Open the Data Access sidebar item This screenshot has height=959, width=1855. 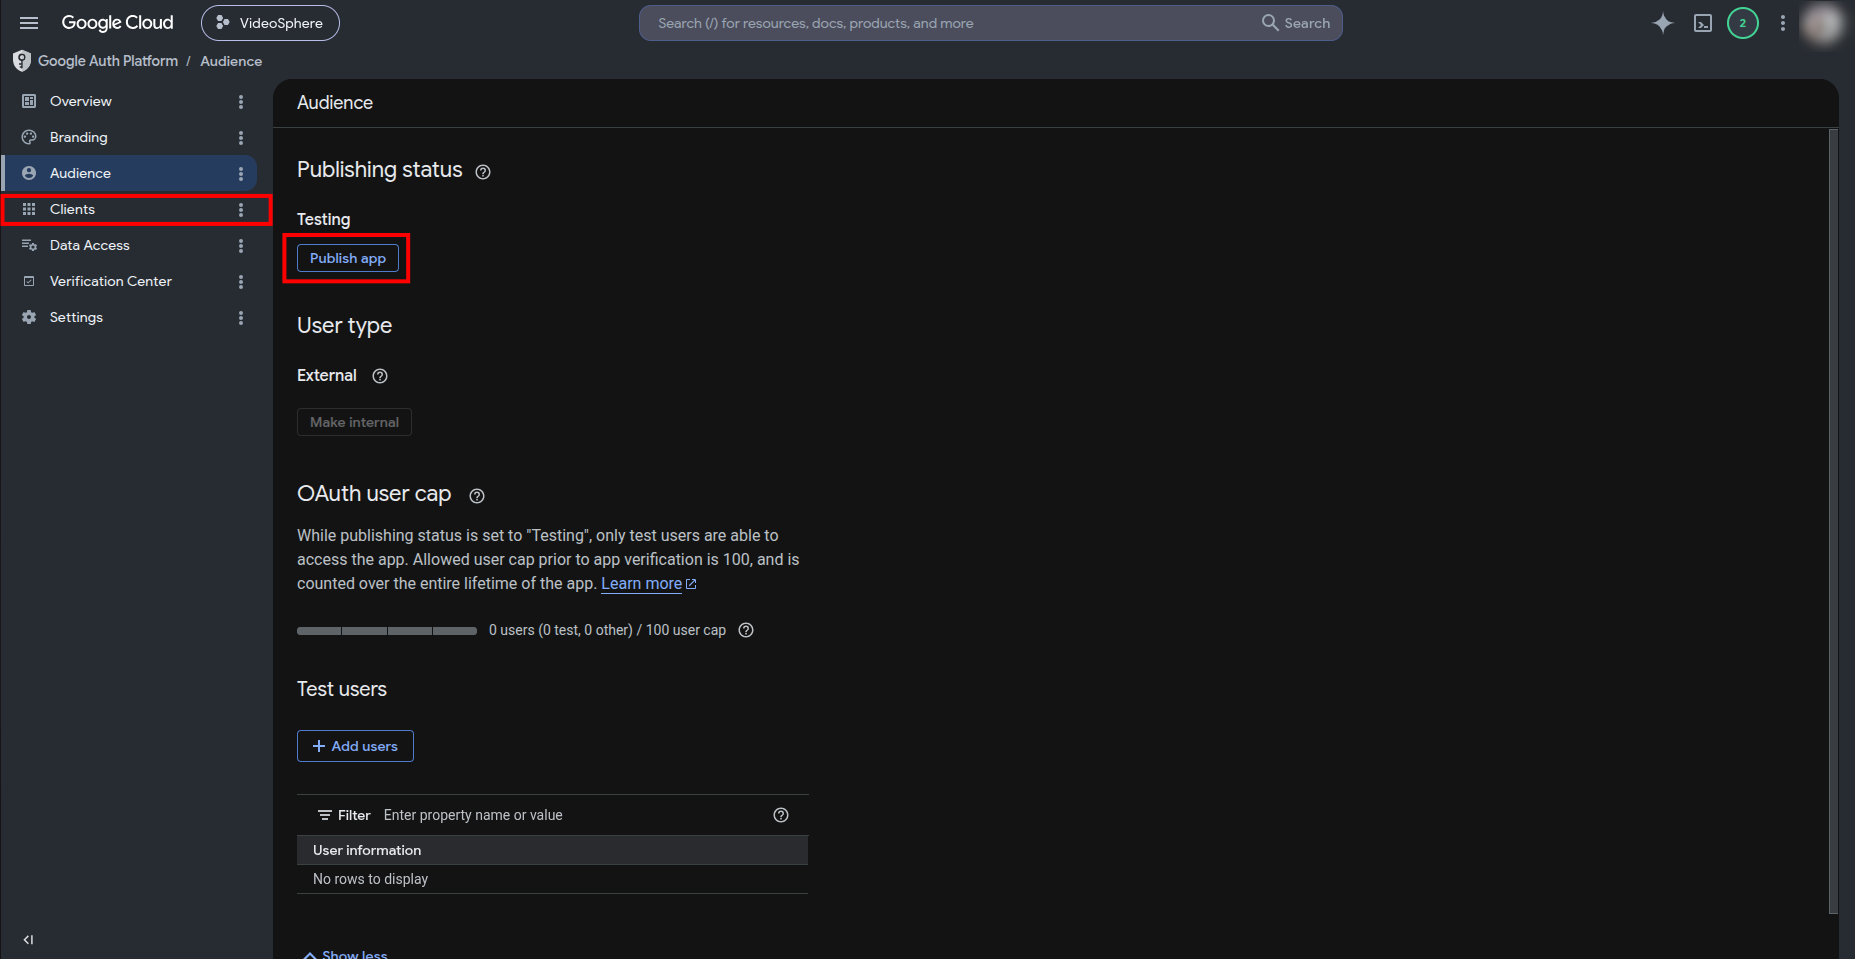tap(130, 245)
